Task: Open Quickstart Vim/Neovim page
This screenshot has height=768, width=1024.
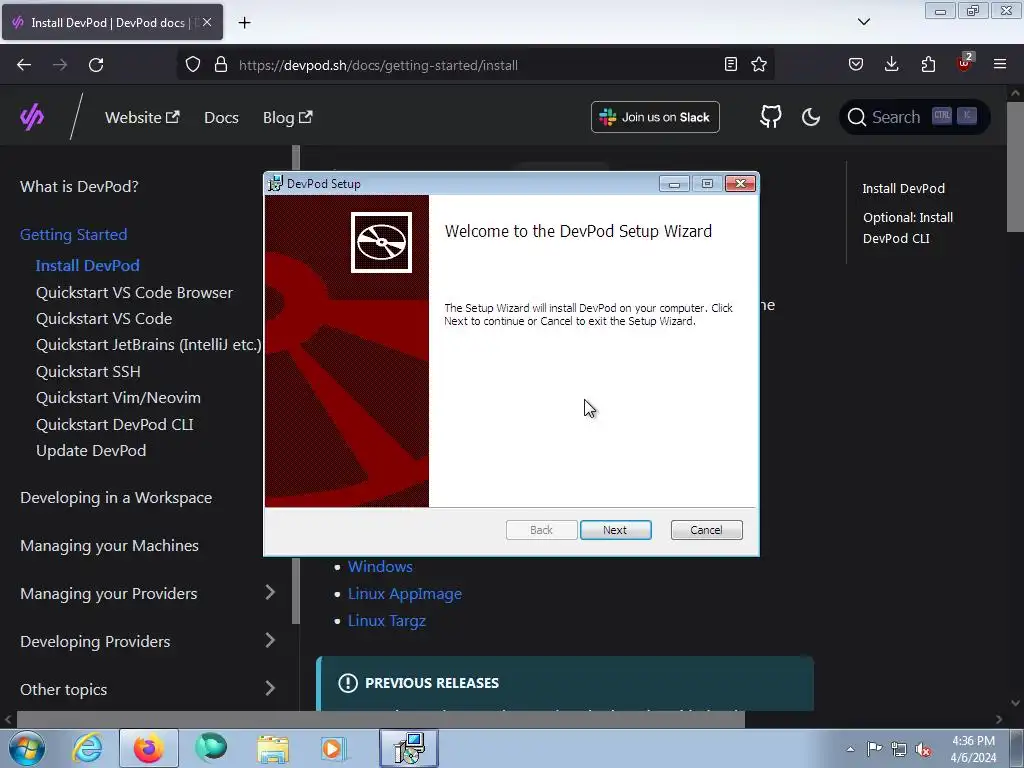Action: 118,398
